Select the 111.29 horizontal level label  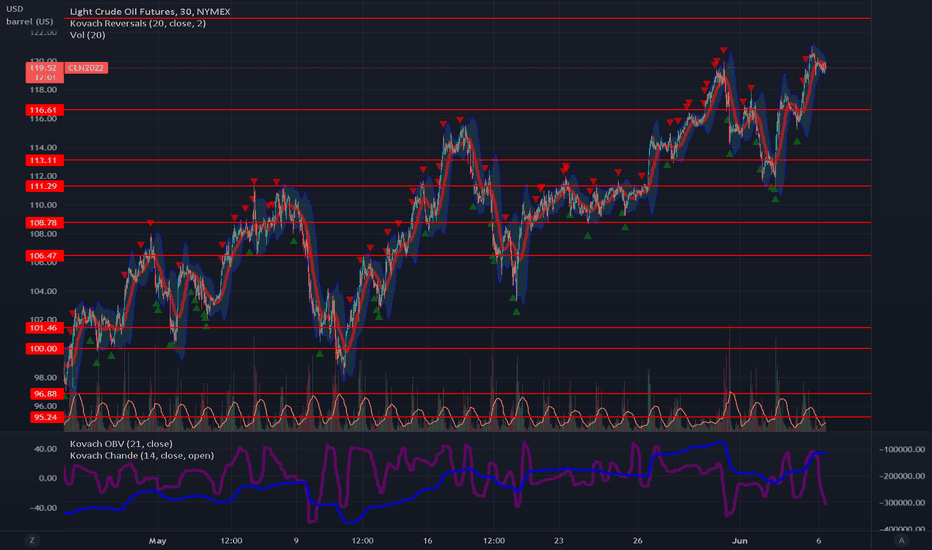click(x=45, y=186)
